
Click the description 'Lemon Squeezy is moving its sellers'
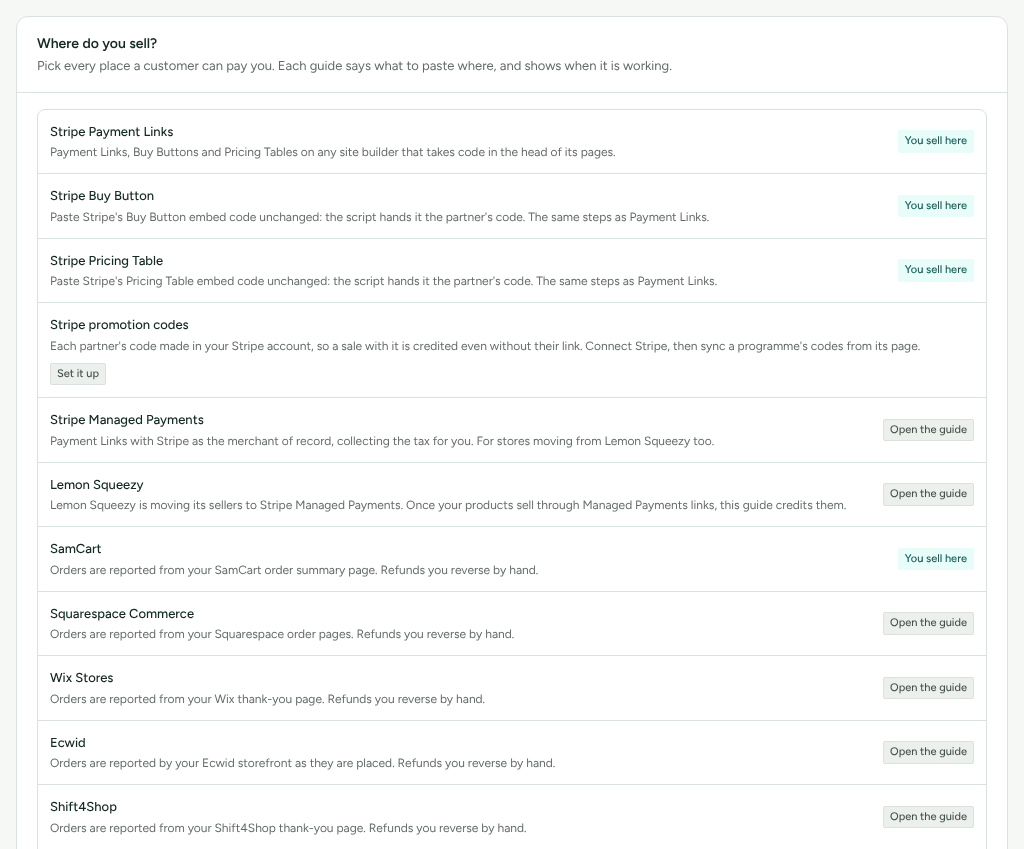[x=448, y=505]
